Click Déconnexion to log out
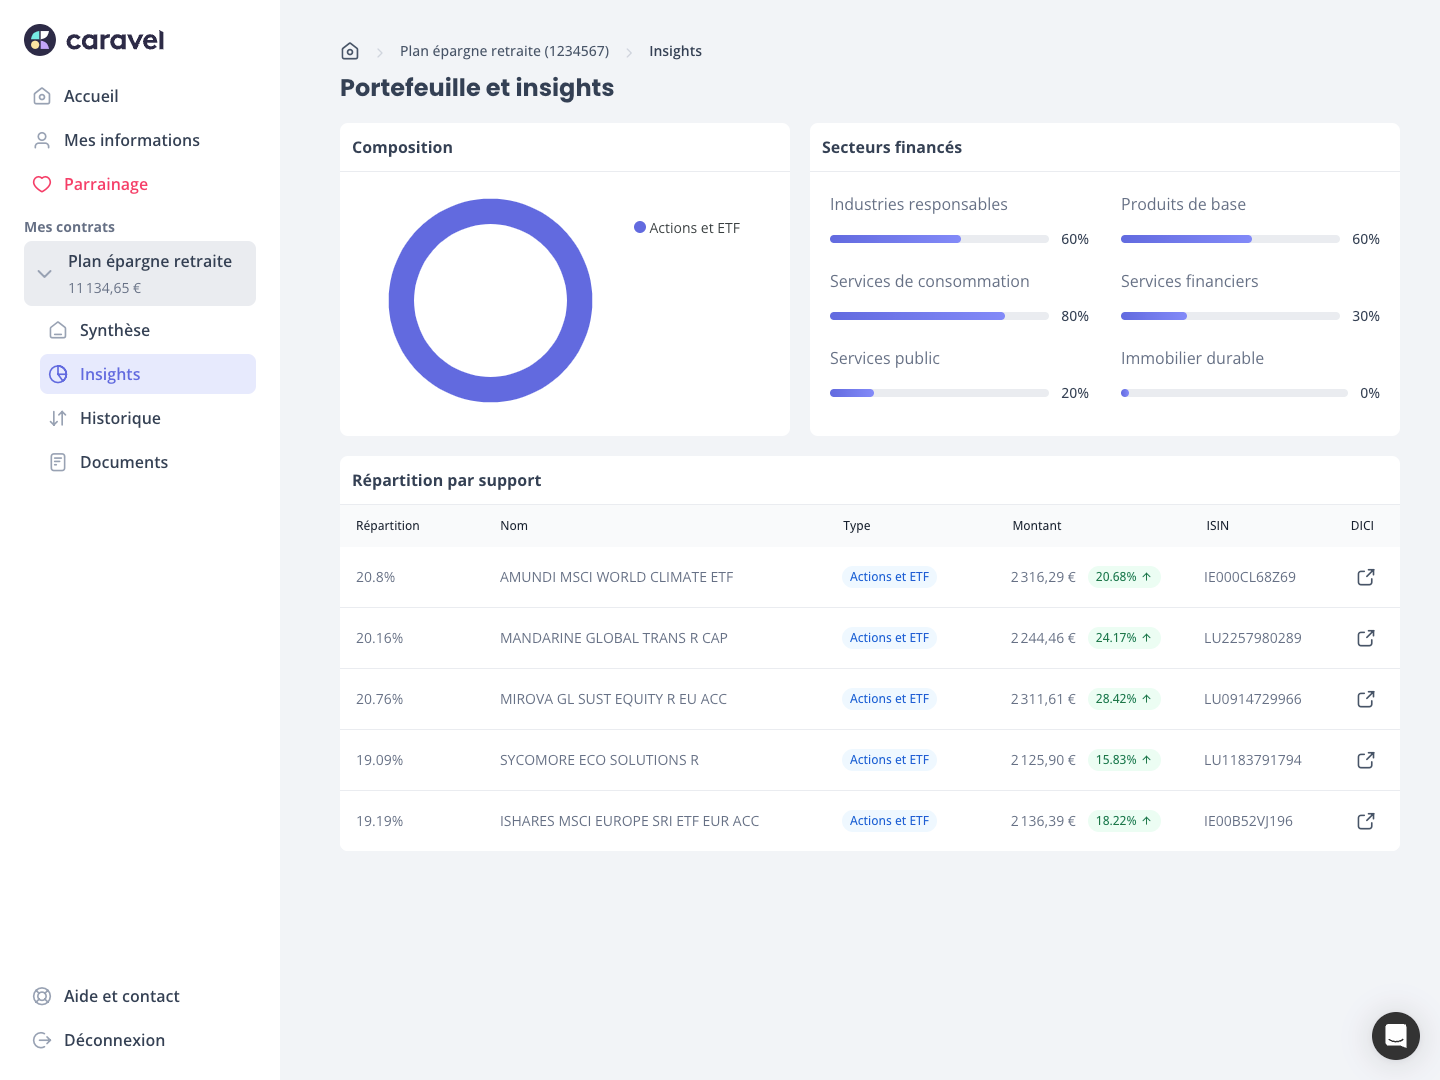 tap(114, 1040)
